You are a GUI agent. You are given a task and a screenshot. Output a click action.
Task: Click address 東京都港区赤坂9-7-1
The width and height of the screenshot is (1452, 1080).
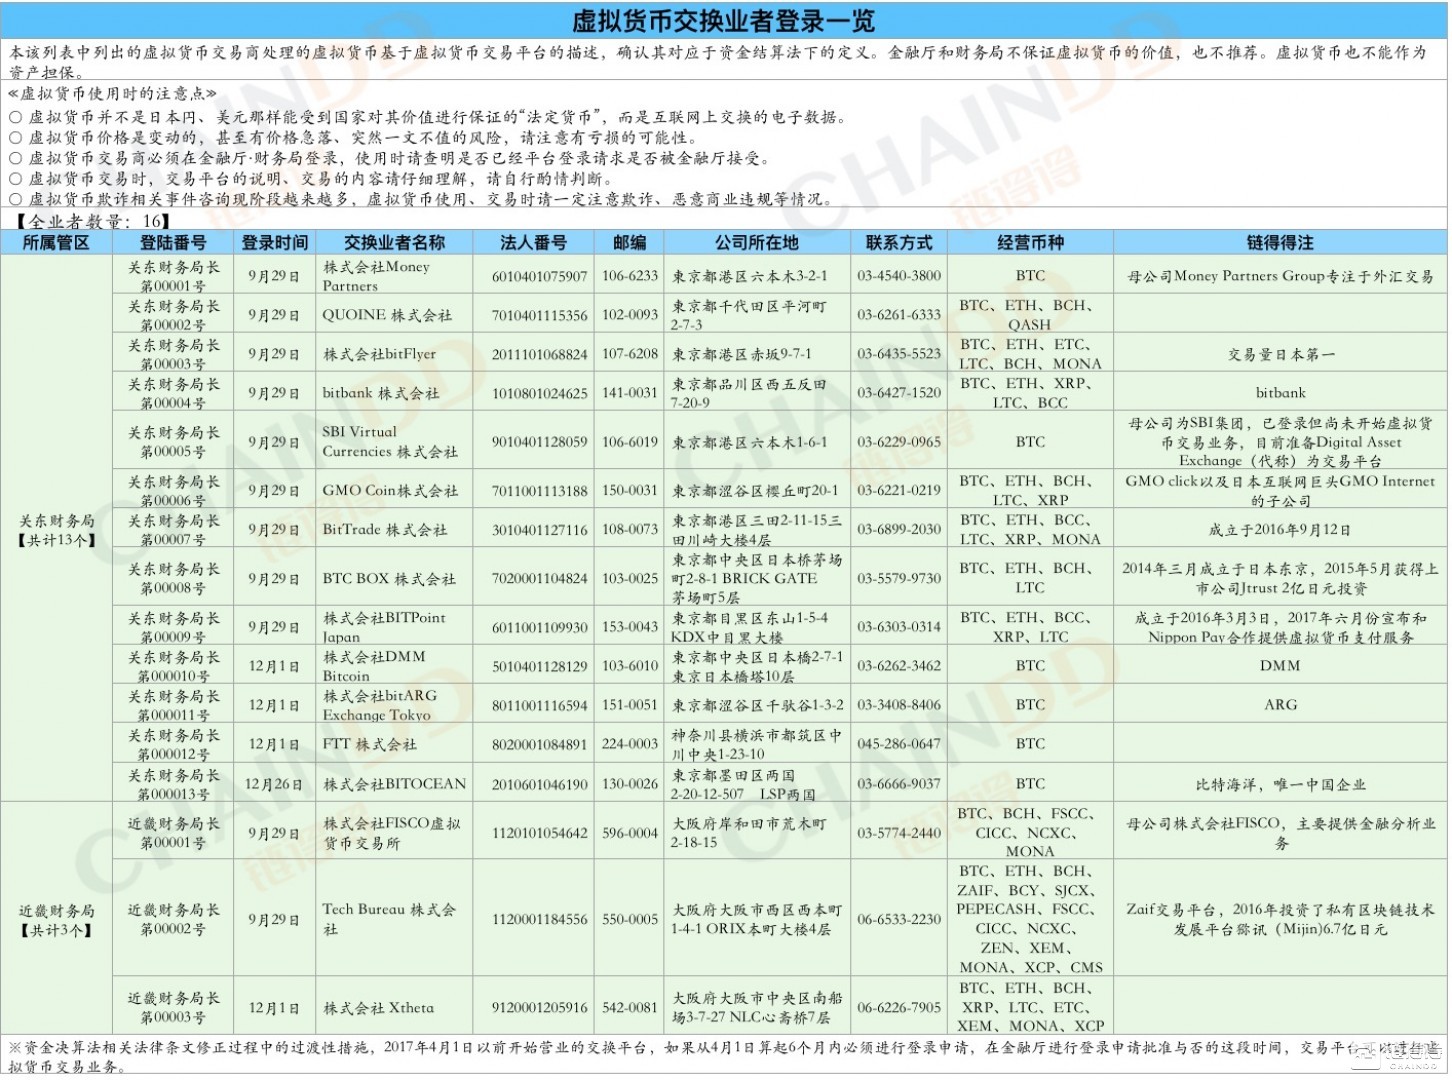[x=742, y=354]
